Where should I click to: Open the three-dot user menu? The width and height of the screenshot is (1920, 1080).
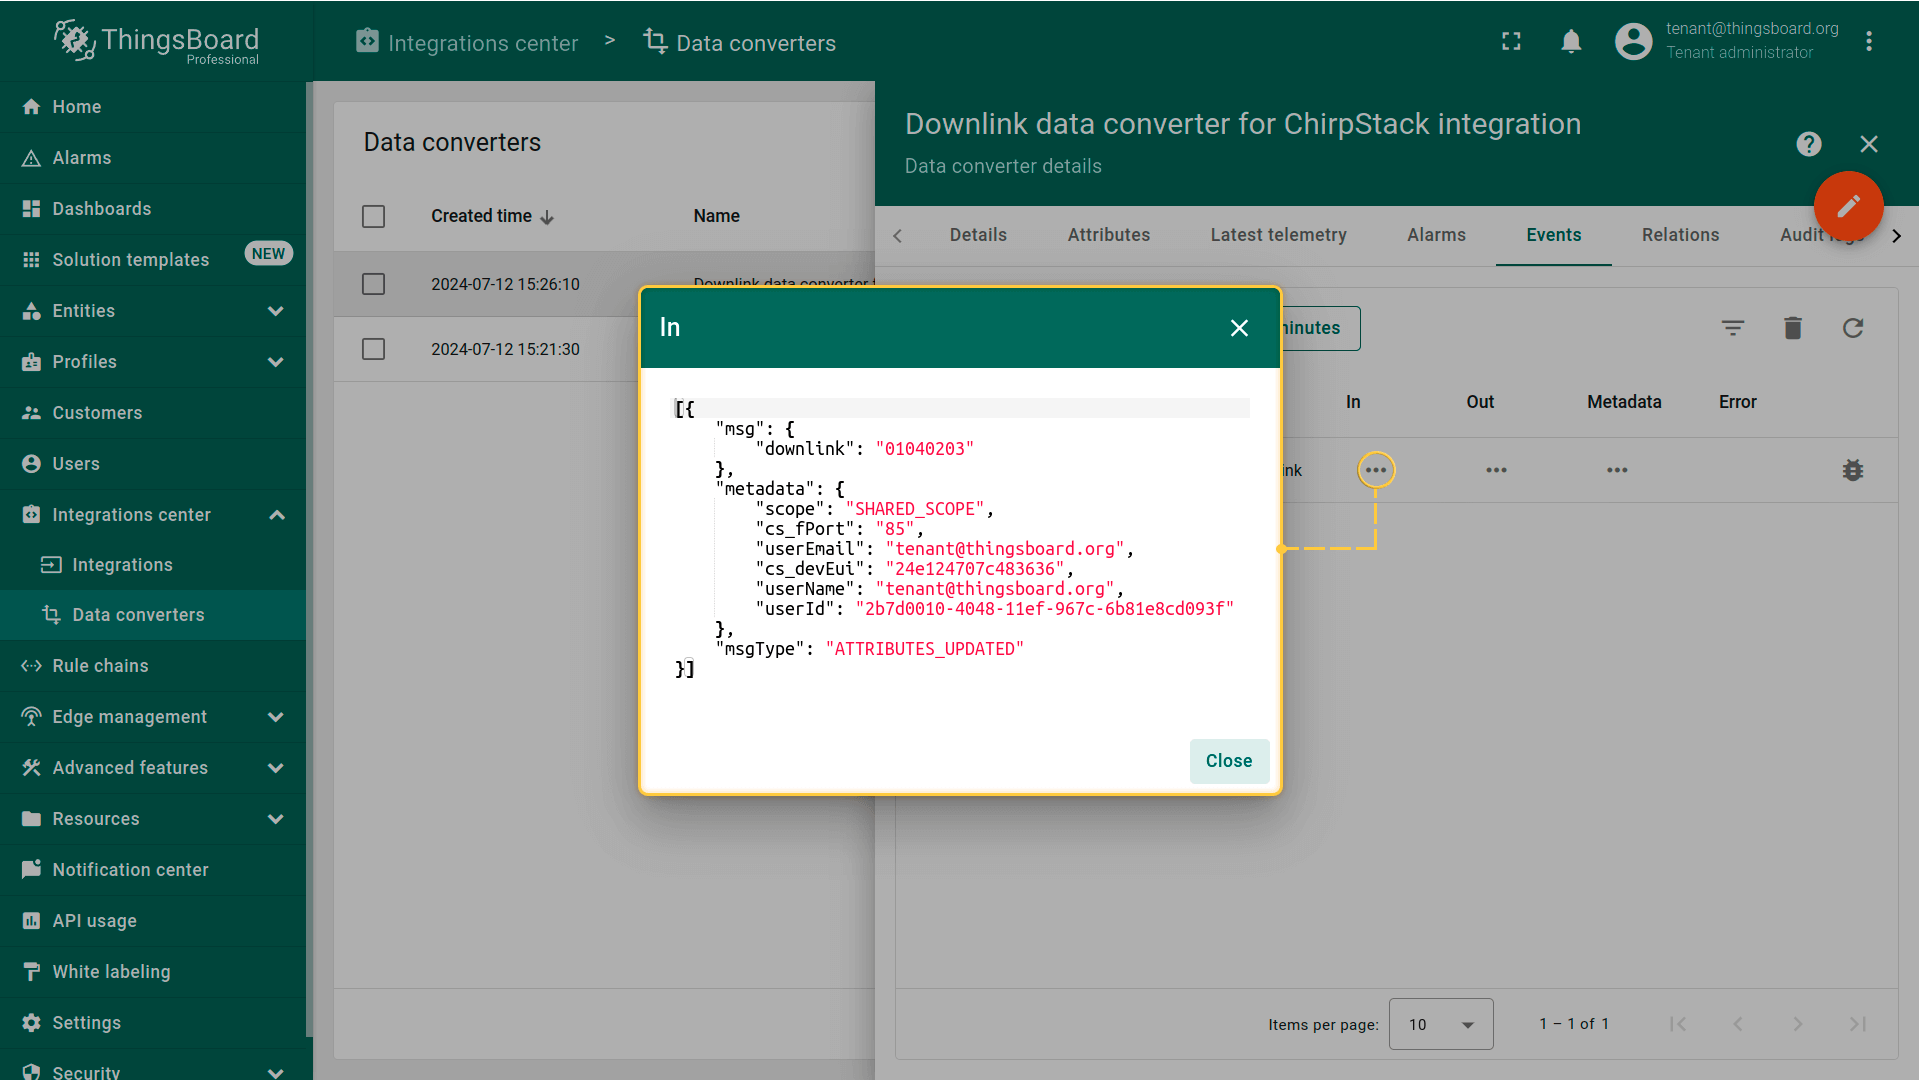click(x=1868, y=41)
